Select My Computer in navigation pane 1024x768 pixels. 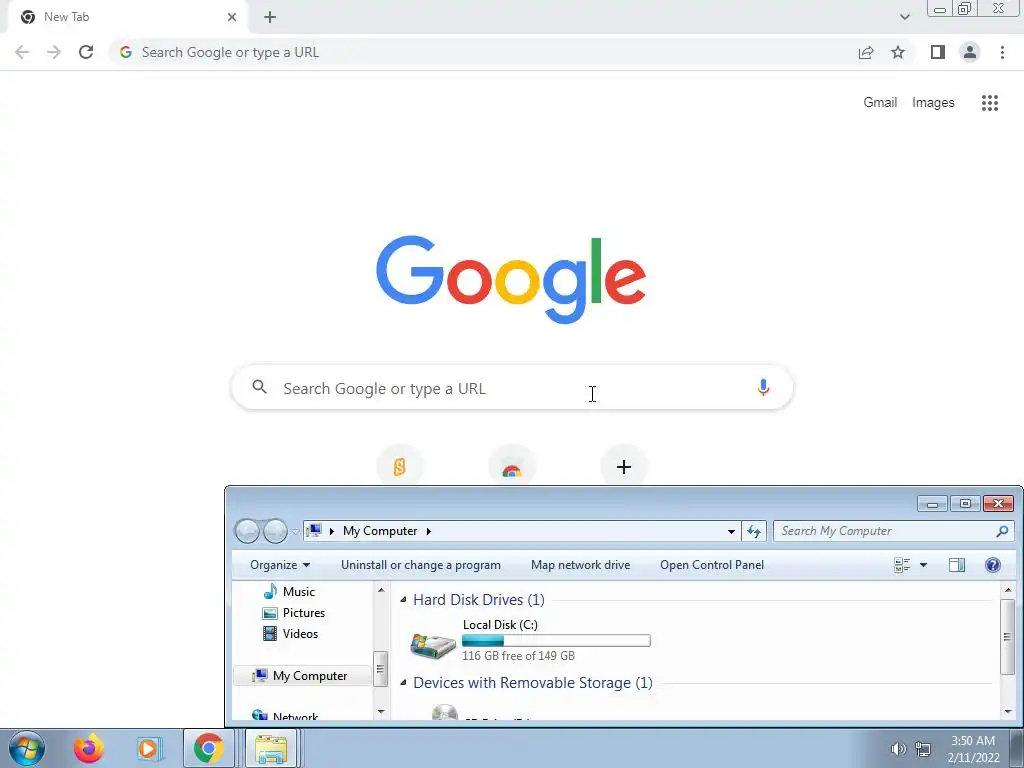tap(303, 676)
